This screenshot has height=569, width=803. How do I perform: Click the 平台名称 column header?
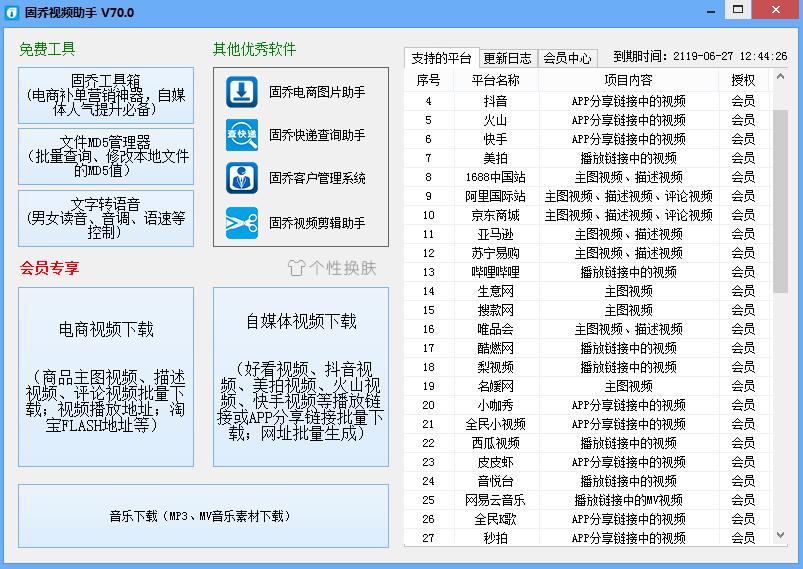(496, 80)
